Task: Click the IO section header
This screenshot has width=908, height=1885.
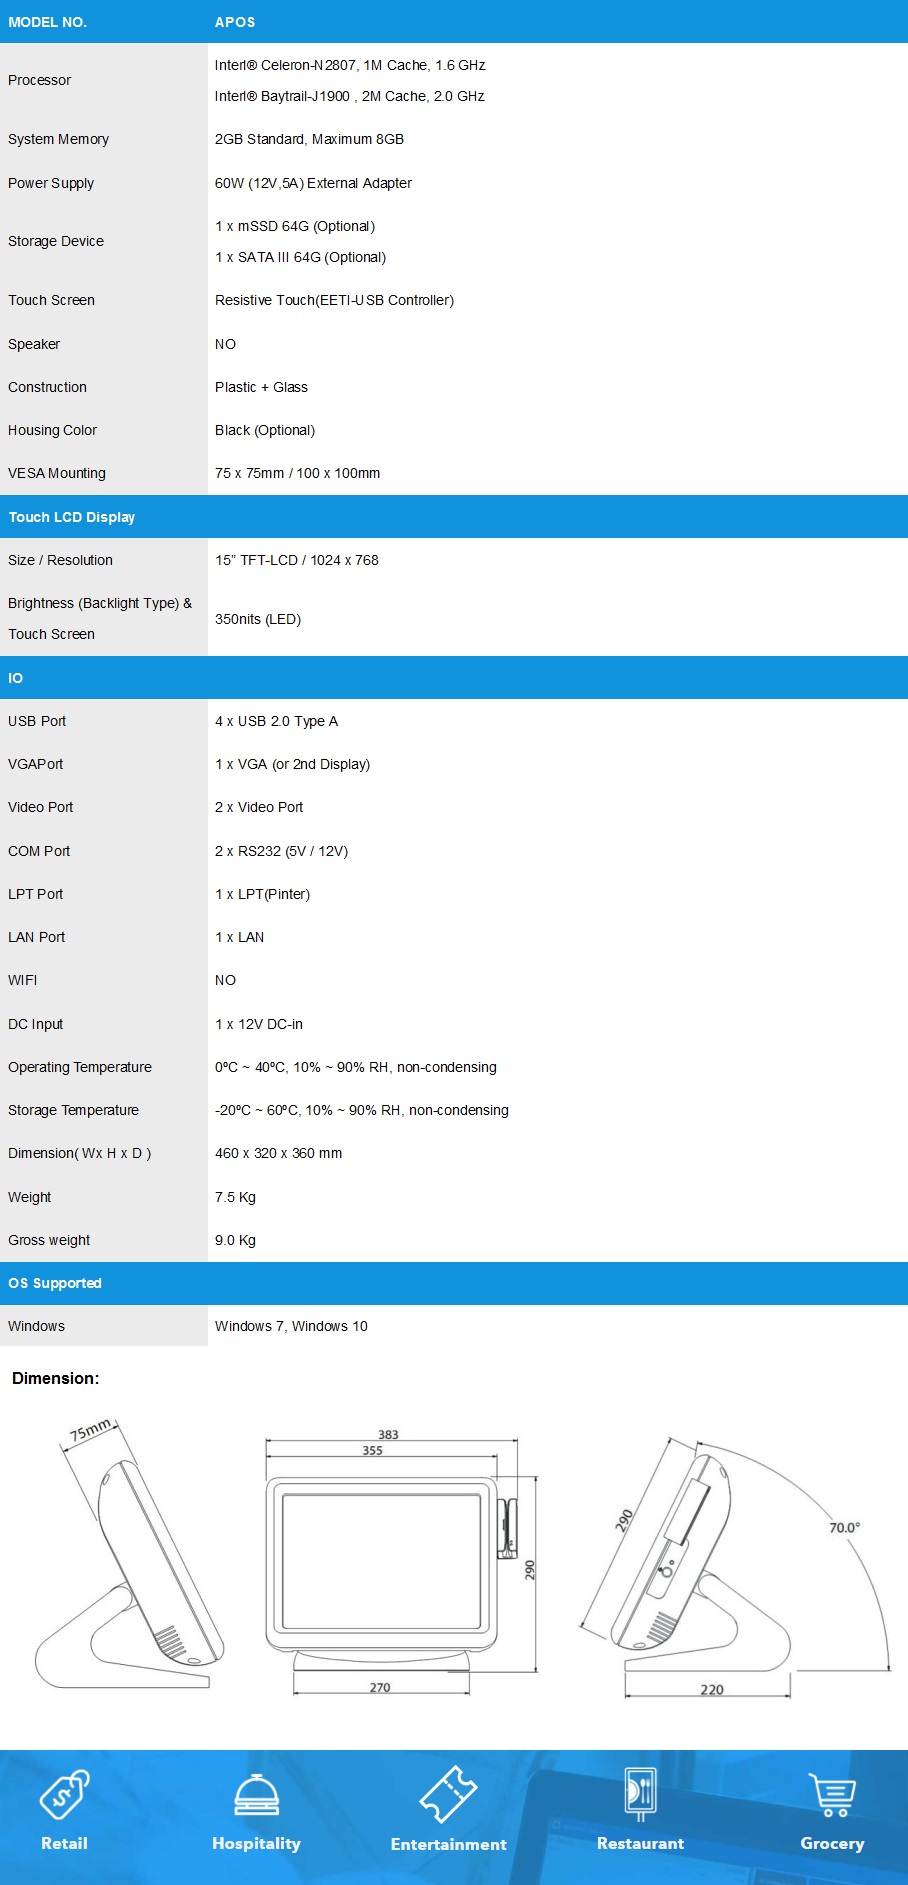Action: tap(16, 678)
